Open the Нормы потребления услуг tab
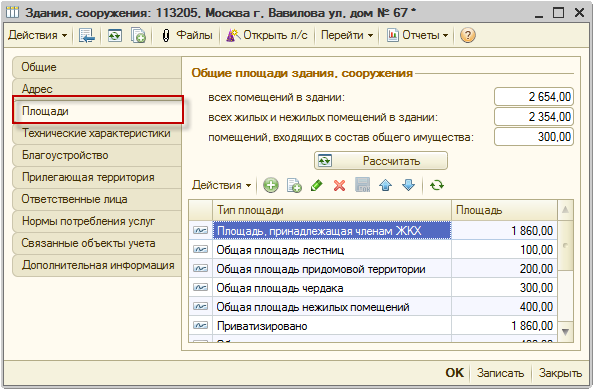The image size is (593, 389). [x=97, y=221]
